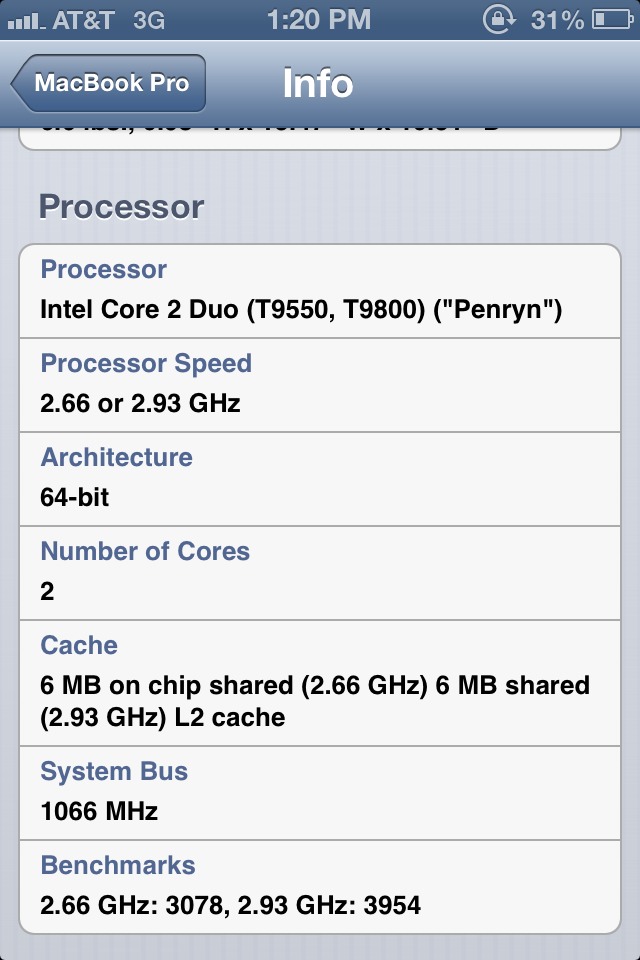Tap the 3G network indicator

[x=149, y=20]
